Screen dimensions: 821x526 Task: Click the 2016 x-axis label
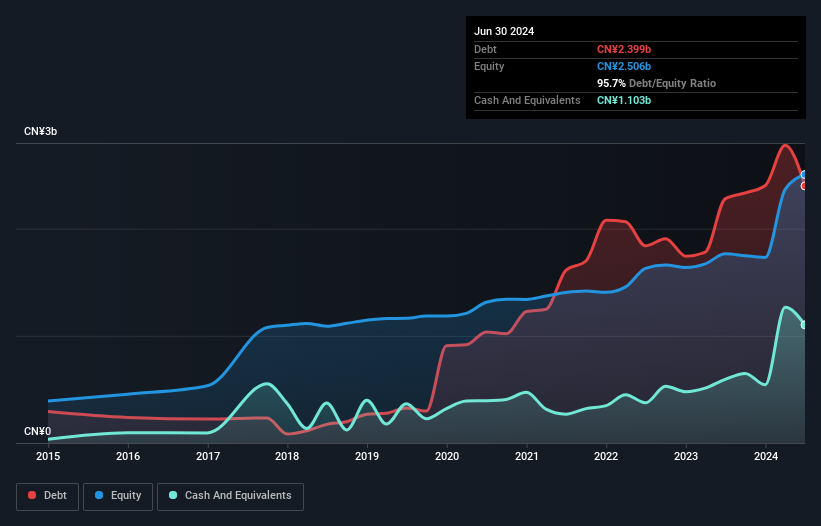[x=128, y=456]
